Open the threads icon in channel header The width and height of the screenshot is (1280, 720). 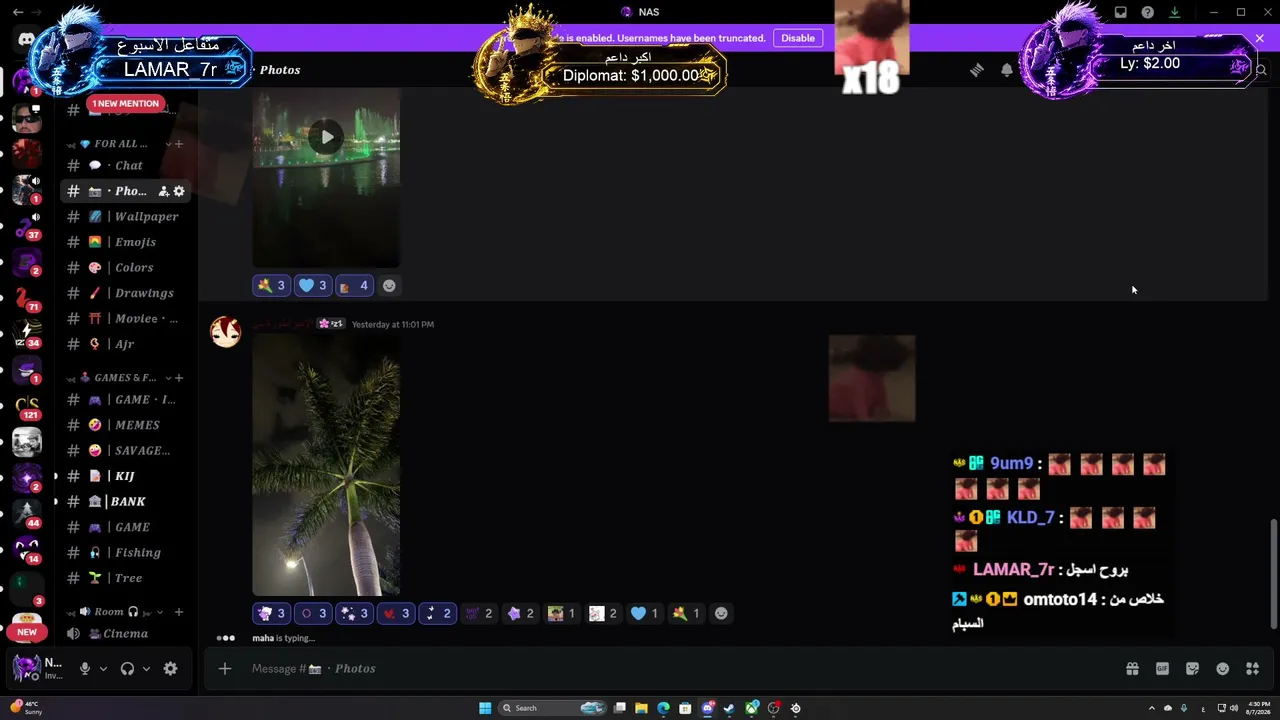(x=977, y=70)
